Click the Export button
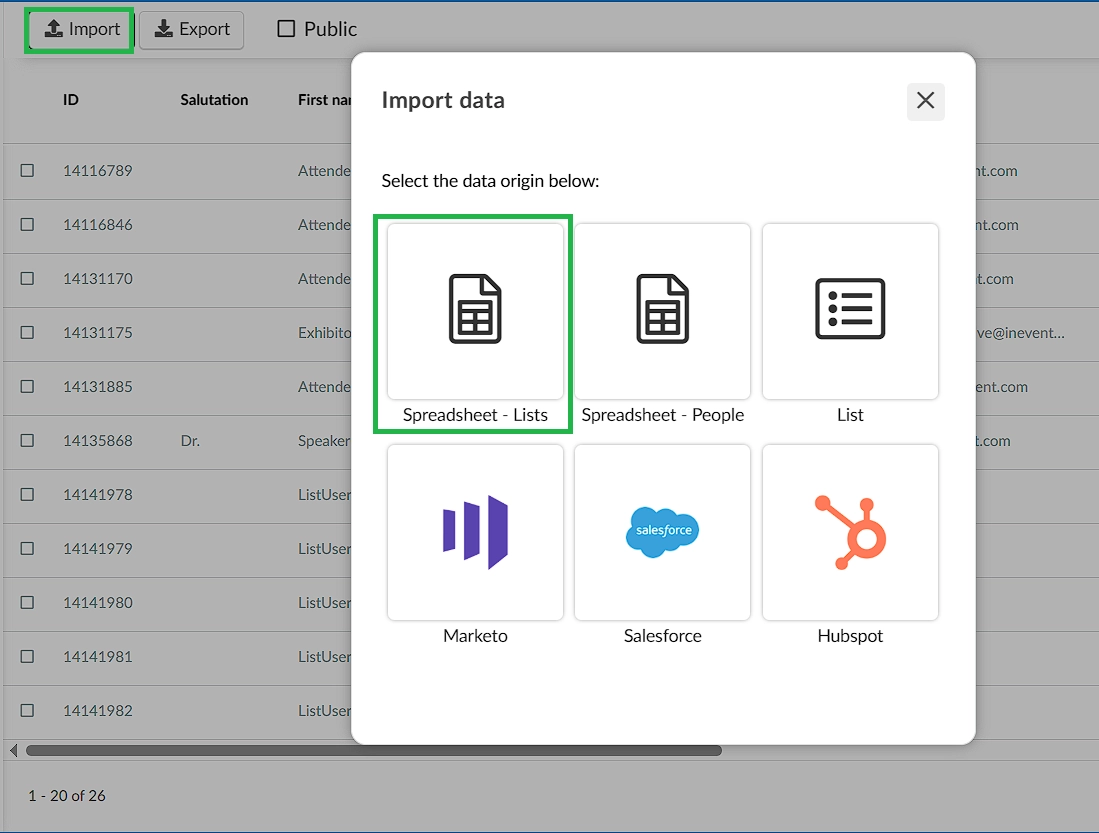The image size is (1099, 833). point(191,30)
